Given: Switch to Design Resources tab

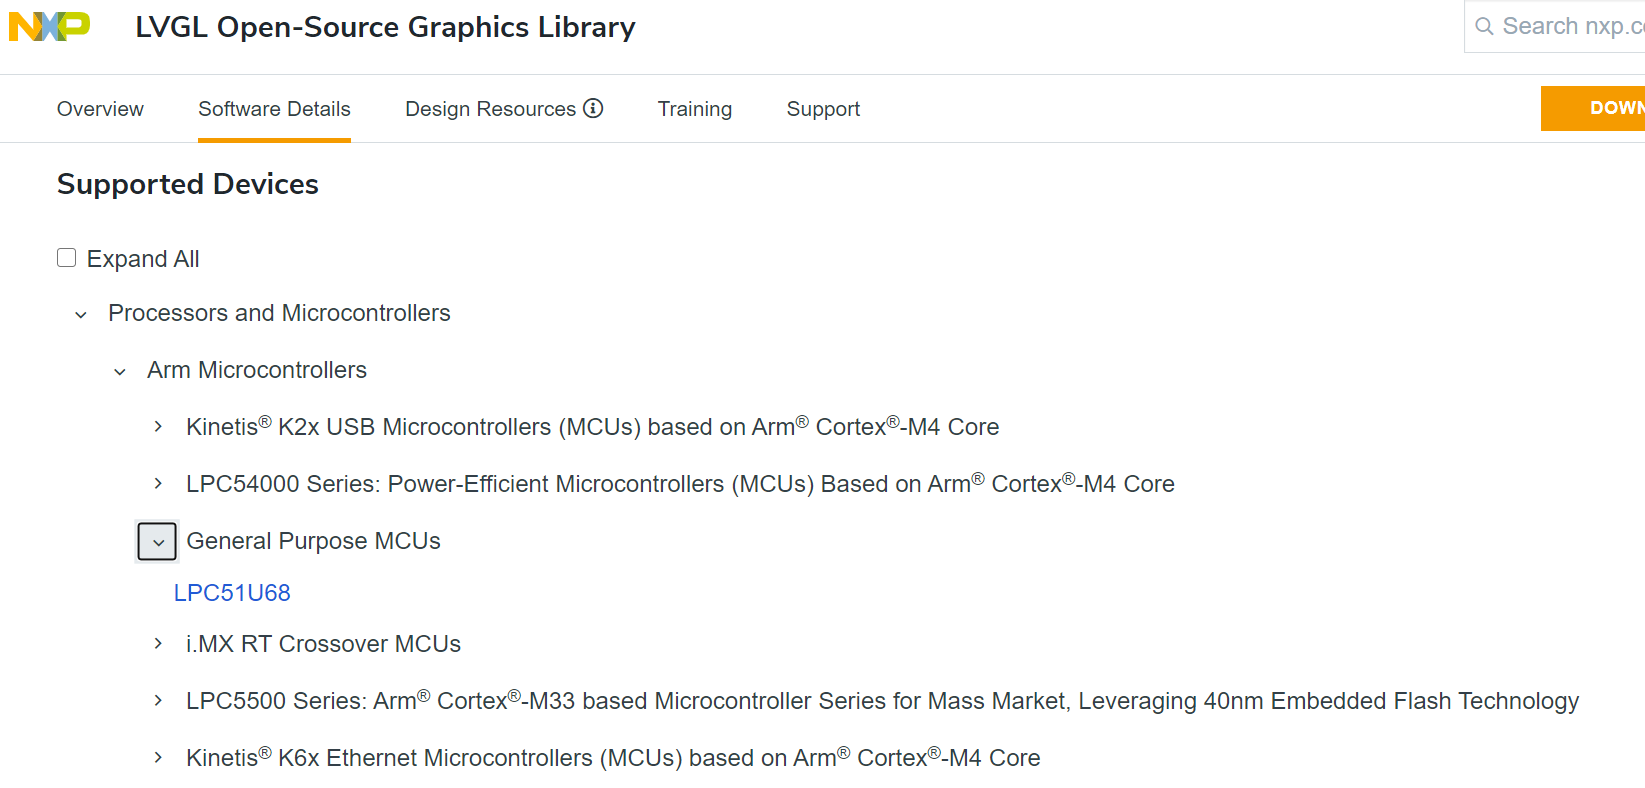Looking at the screenshot, I should [490, 109].
